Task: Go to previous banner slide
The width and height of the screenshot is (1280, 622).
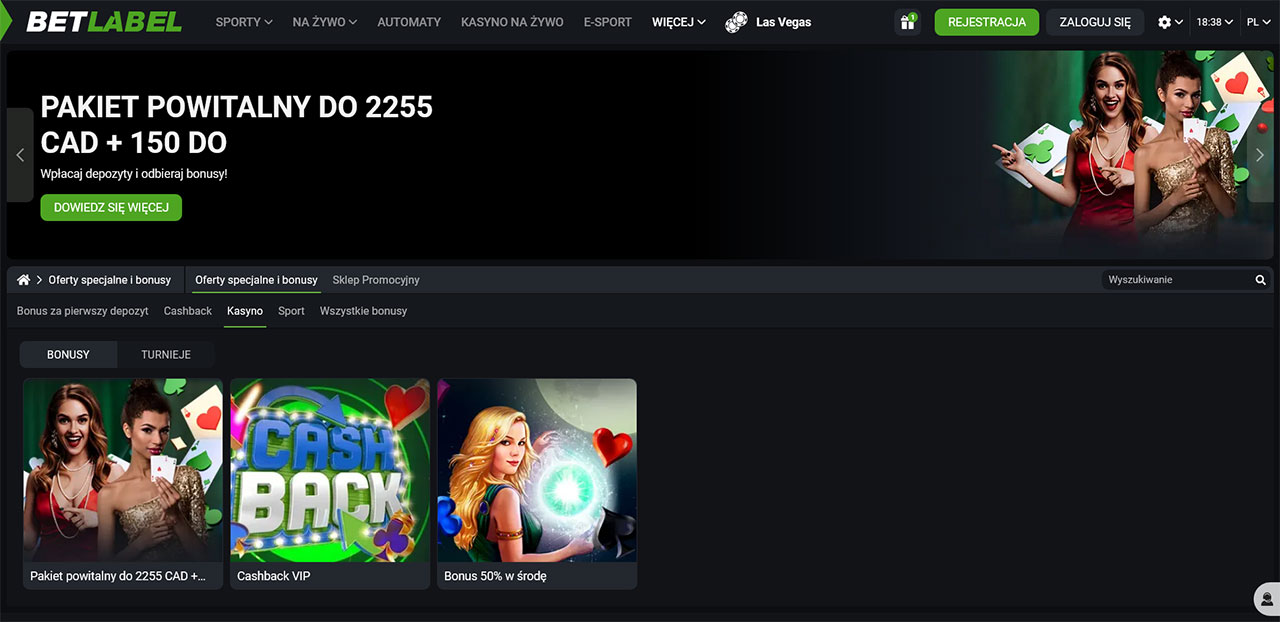Action: click(20, 155)
